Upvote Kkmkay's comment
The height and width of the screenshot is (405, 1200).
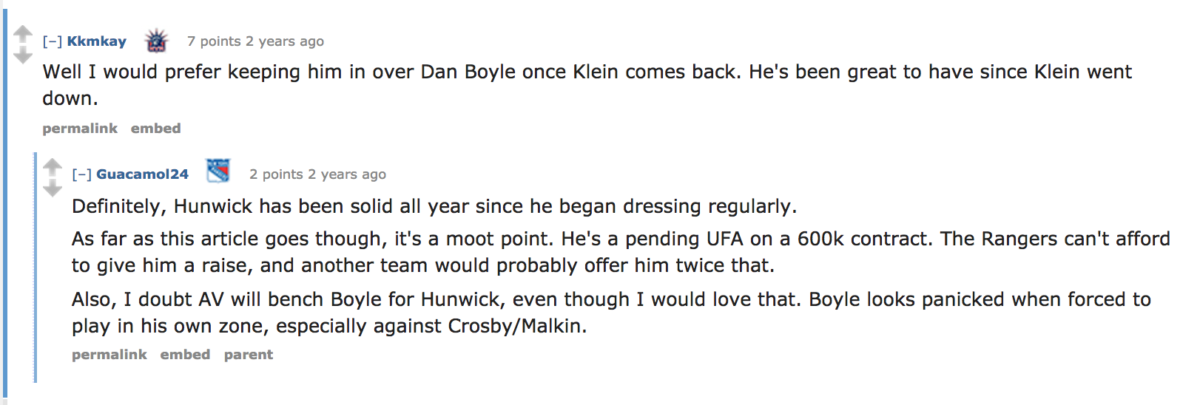pyautogui.click(x=22, y=33)
